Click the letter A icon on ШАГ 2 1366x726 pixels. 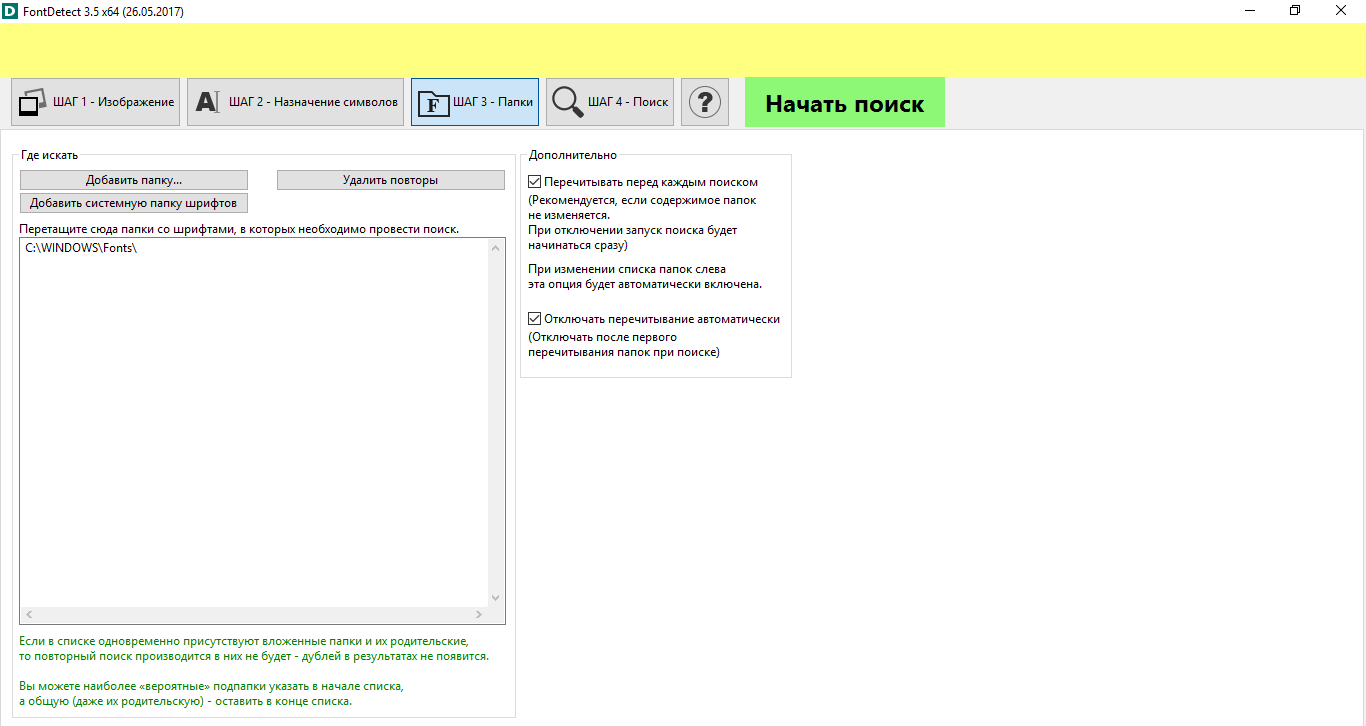click(207, 102)
